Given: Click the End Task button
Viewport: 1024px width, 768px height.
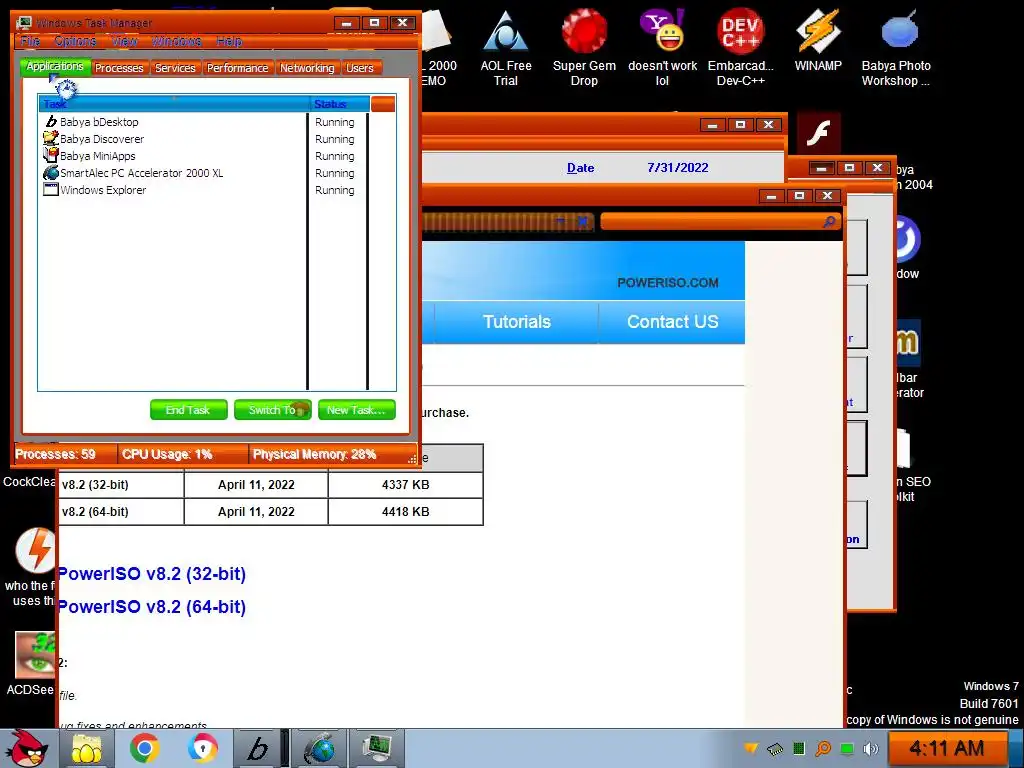Looking at the screenshot, I should pyautogui.click(x=189, y=409).
